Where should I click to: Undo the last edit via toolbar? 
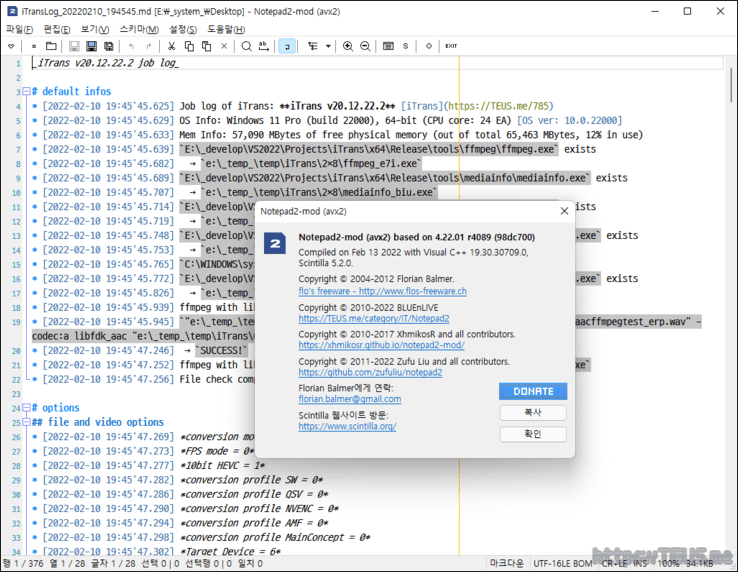[x=131, y=46]
